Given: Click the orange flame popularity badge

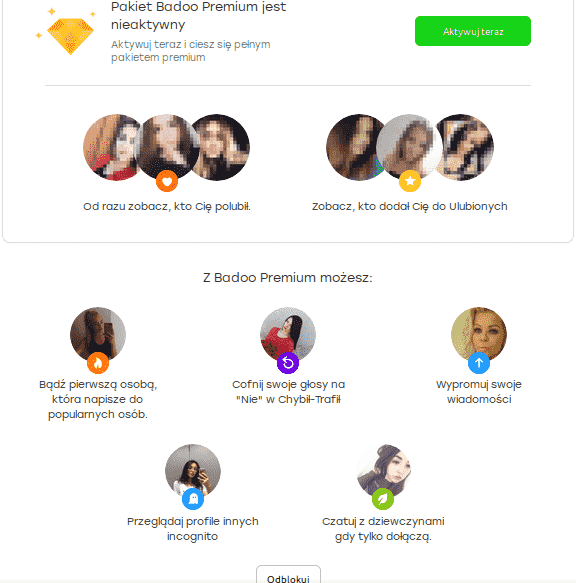Looking at the screenshot, I should pos(98,363).
